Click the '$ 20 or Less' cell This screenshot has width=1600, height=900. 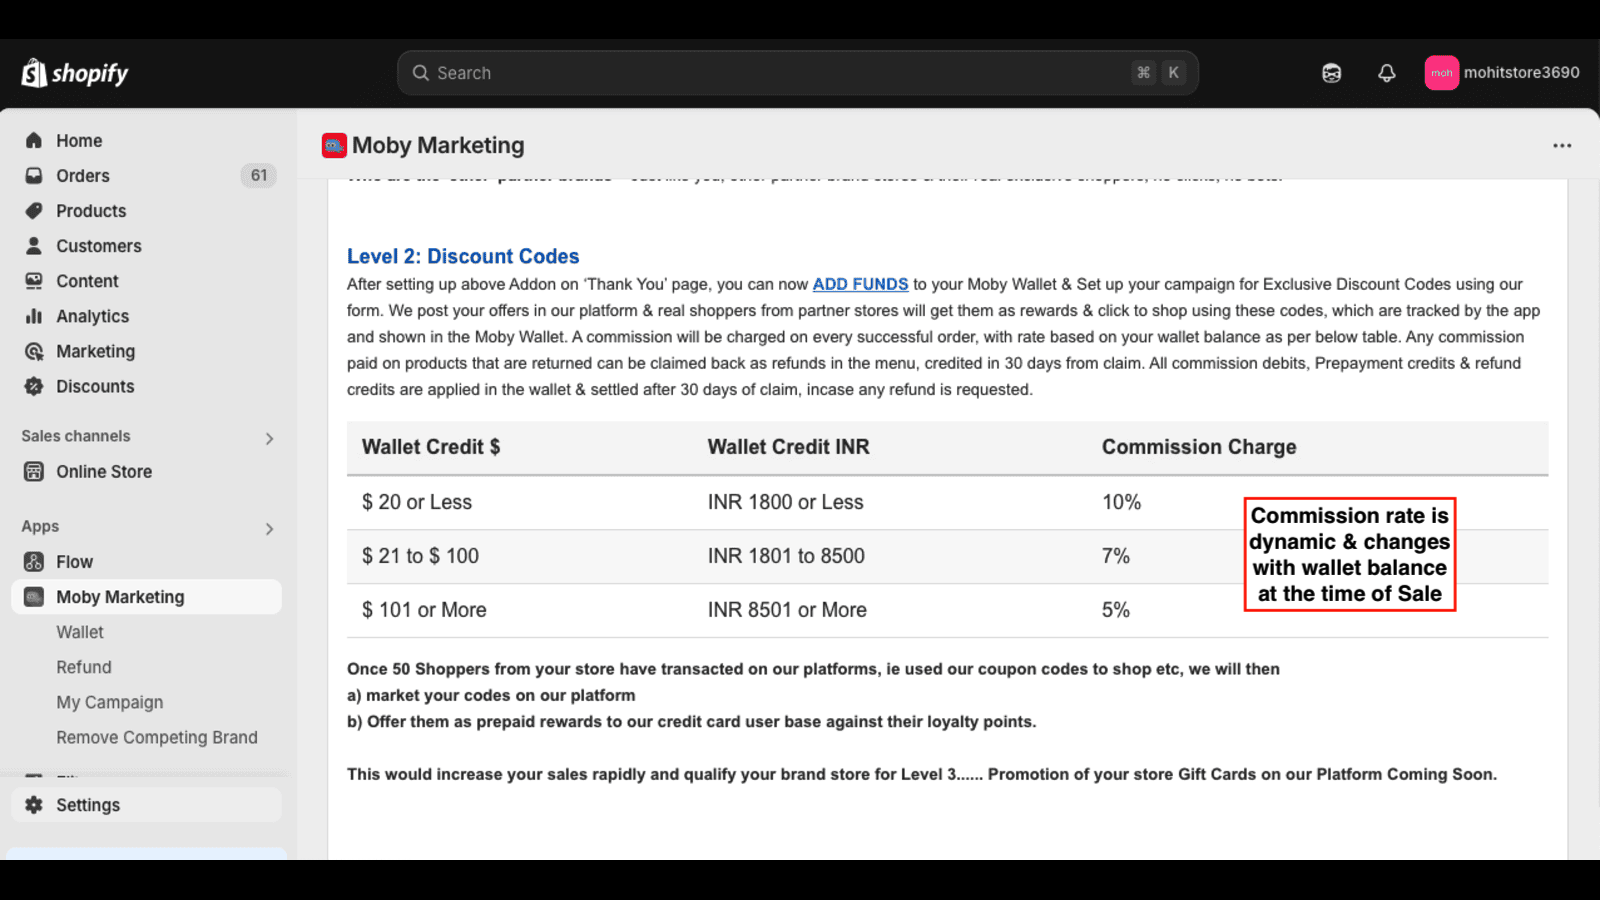(417, 502)
